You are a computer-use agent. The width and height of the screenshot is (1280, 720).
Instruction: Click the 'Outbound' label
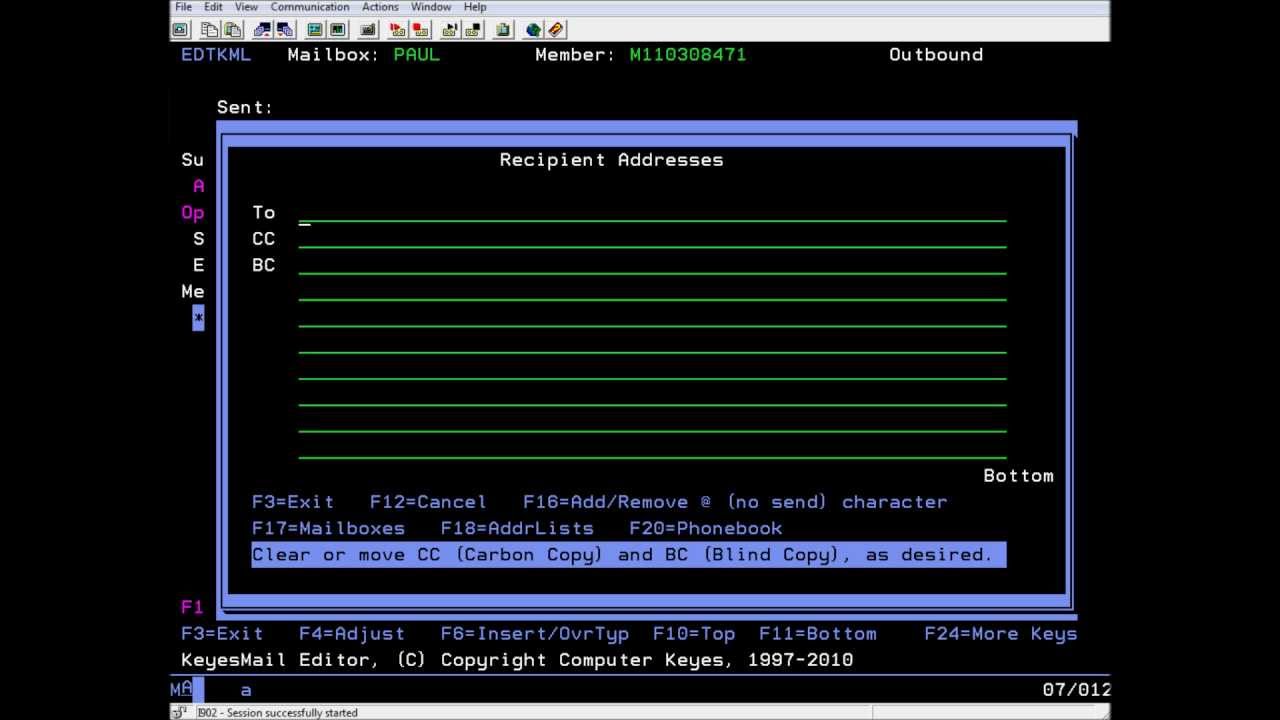936,55
